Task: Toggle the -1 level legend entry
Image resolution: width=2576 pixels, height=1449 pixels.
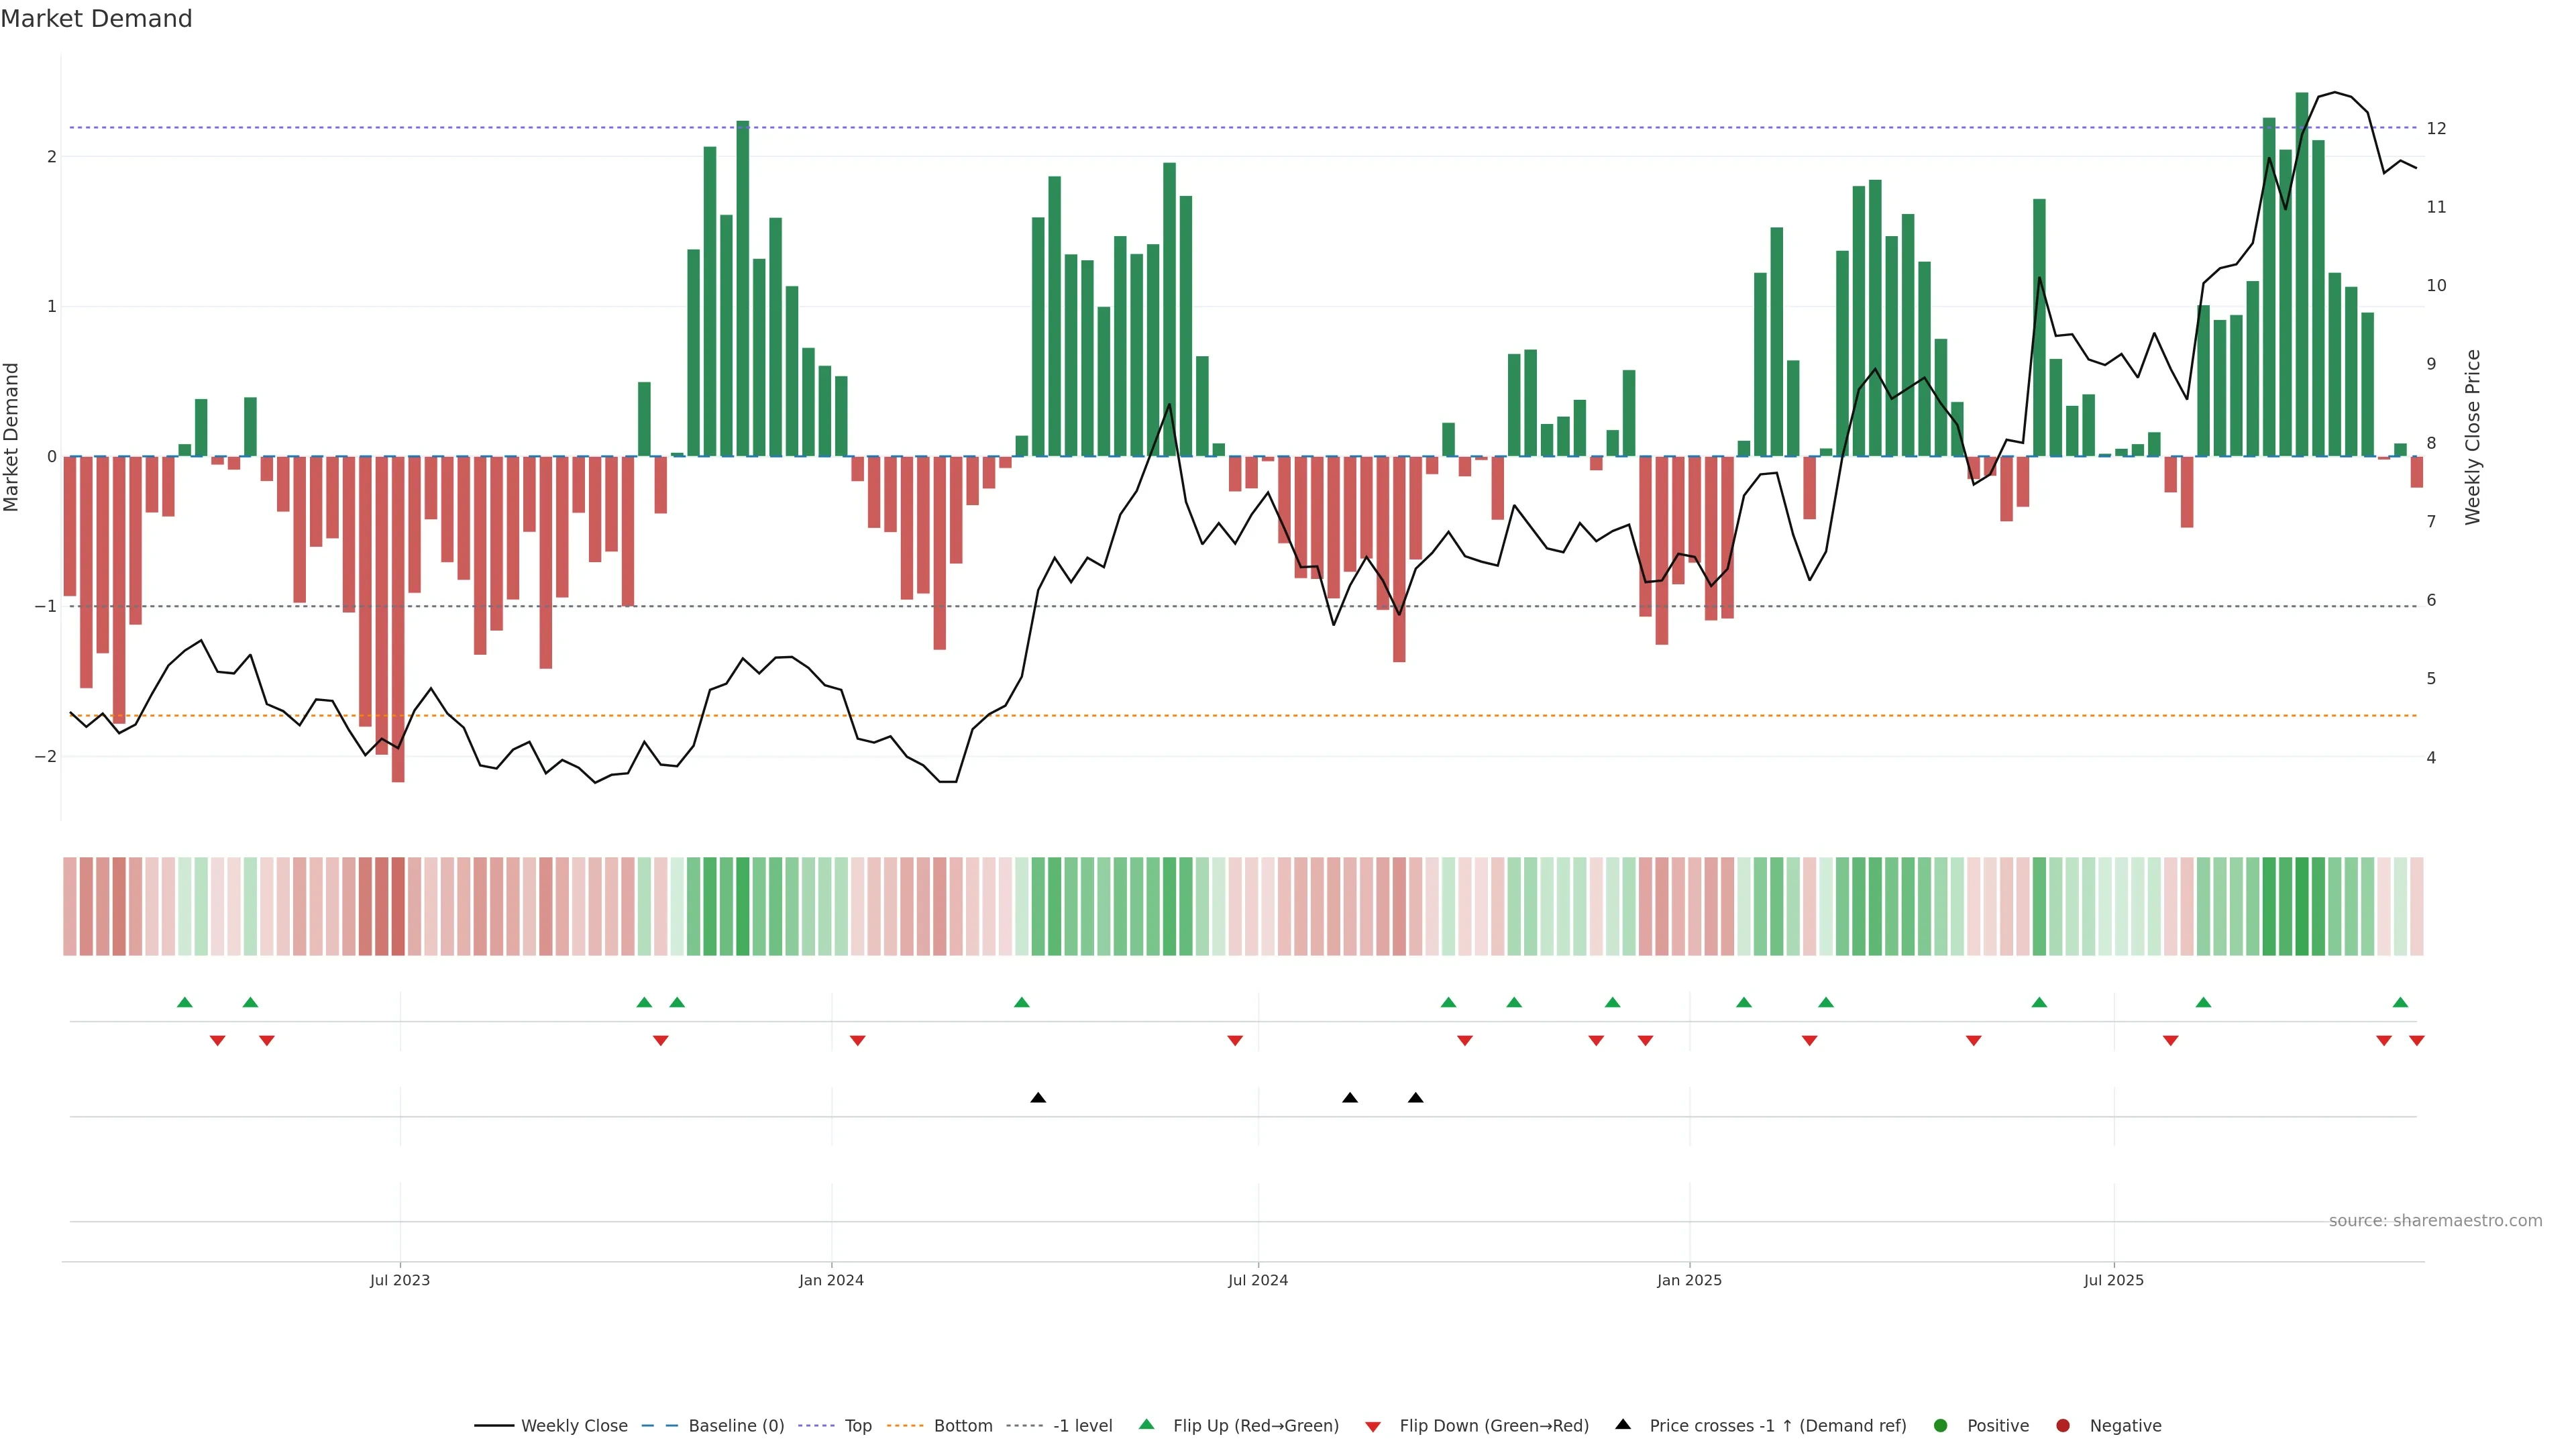Action: (1082, 1425)
